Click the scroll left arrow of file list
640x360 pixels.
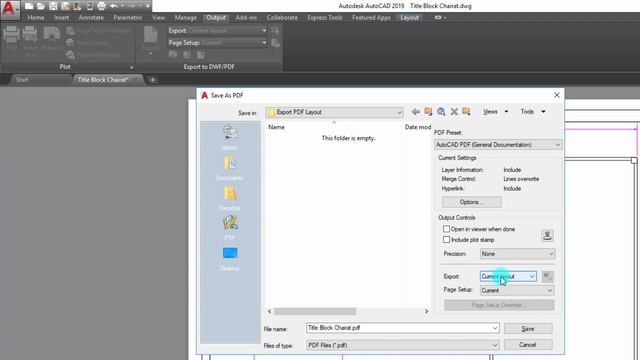coord(269,311)
